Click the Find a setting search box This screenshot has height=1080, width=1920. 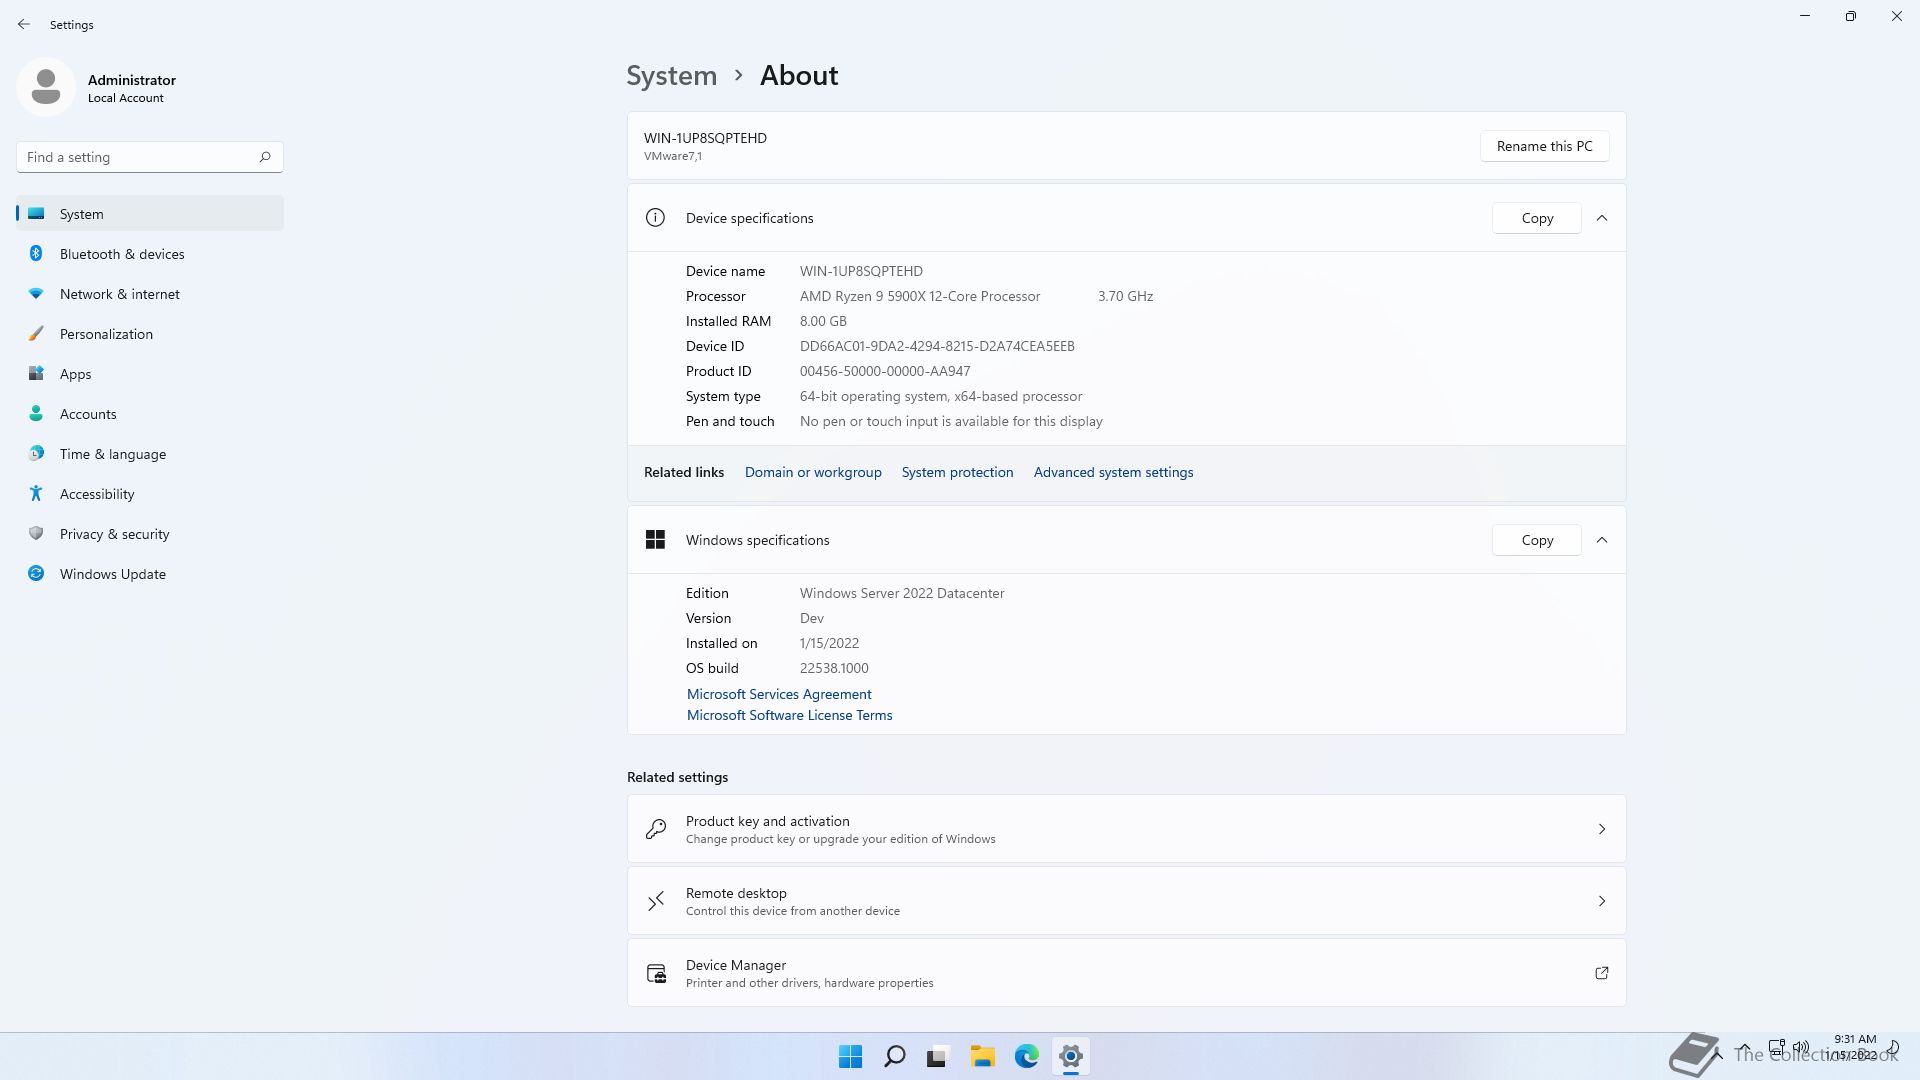pyautogui.click(x=140, y=157)
